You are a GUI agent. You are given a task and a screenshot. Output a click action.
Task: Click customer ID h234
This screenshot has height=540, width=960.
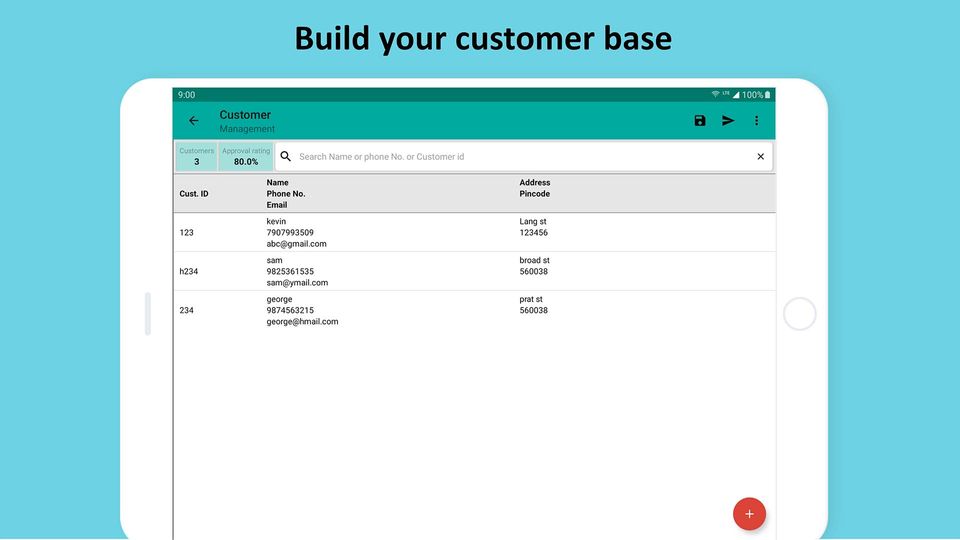(189, 271)
